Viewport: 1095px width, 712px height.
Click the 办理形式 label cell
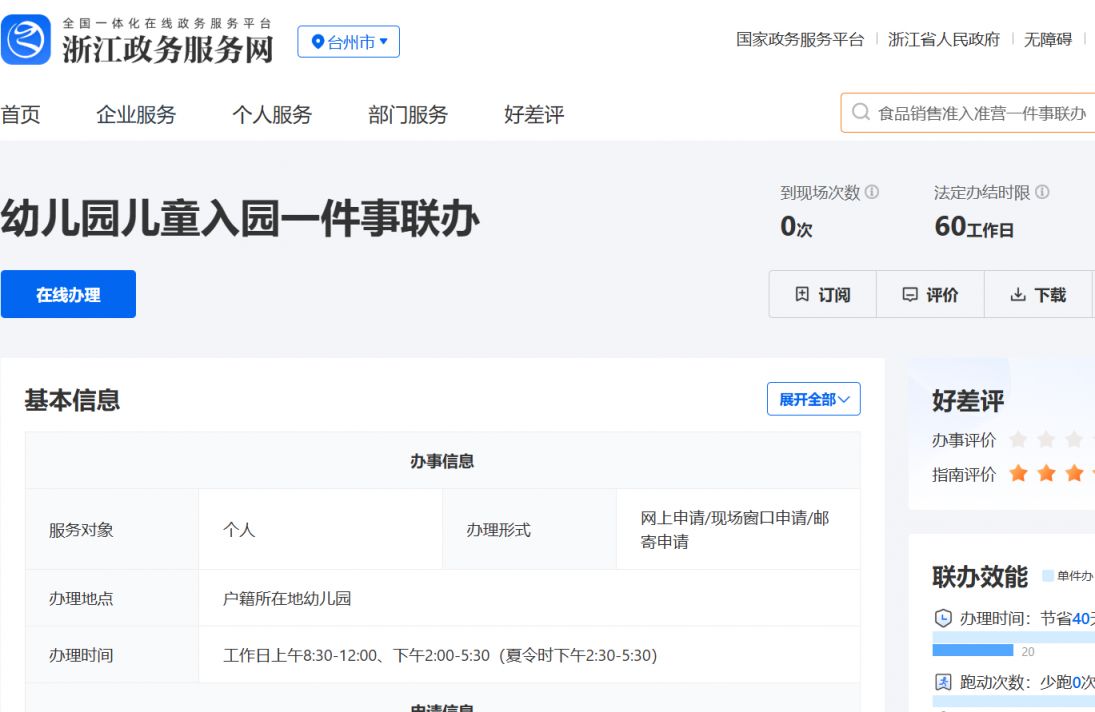[x=529, y=530]
